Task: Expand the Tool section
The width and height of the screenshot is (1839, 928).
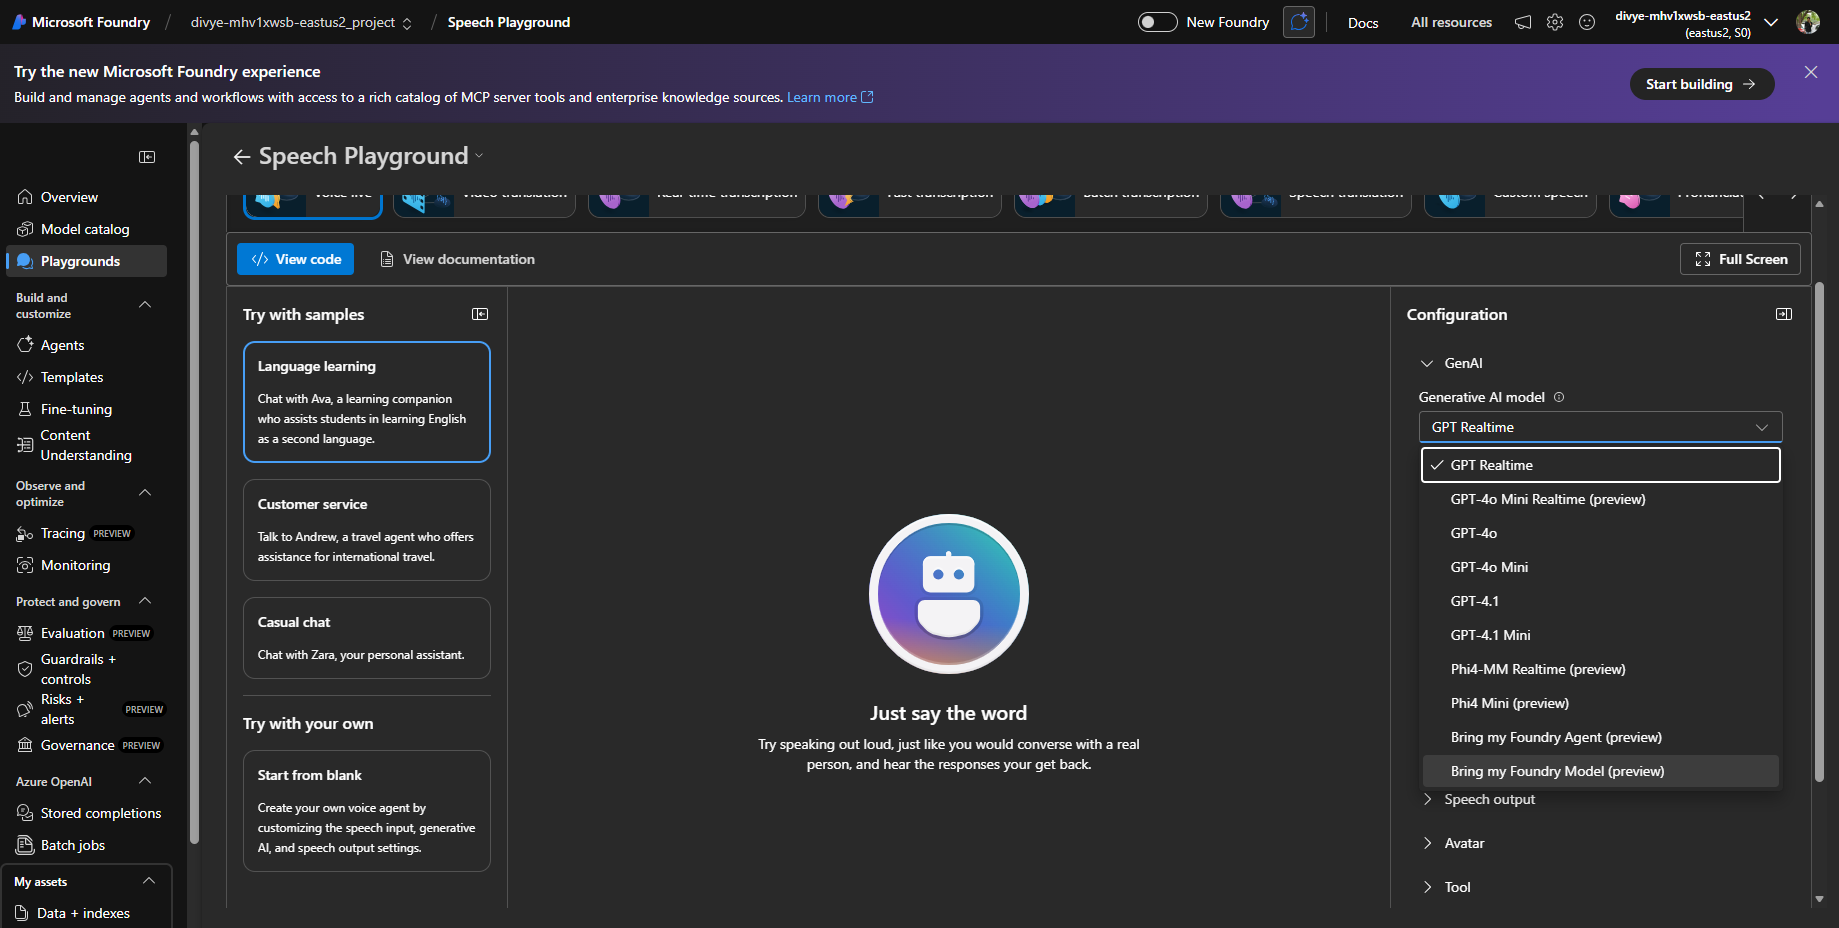Action: (1427, 887)
